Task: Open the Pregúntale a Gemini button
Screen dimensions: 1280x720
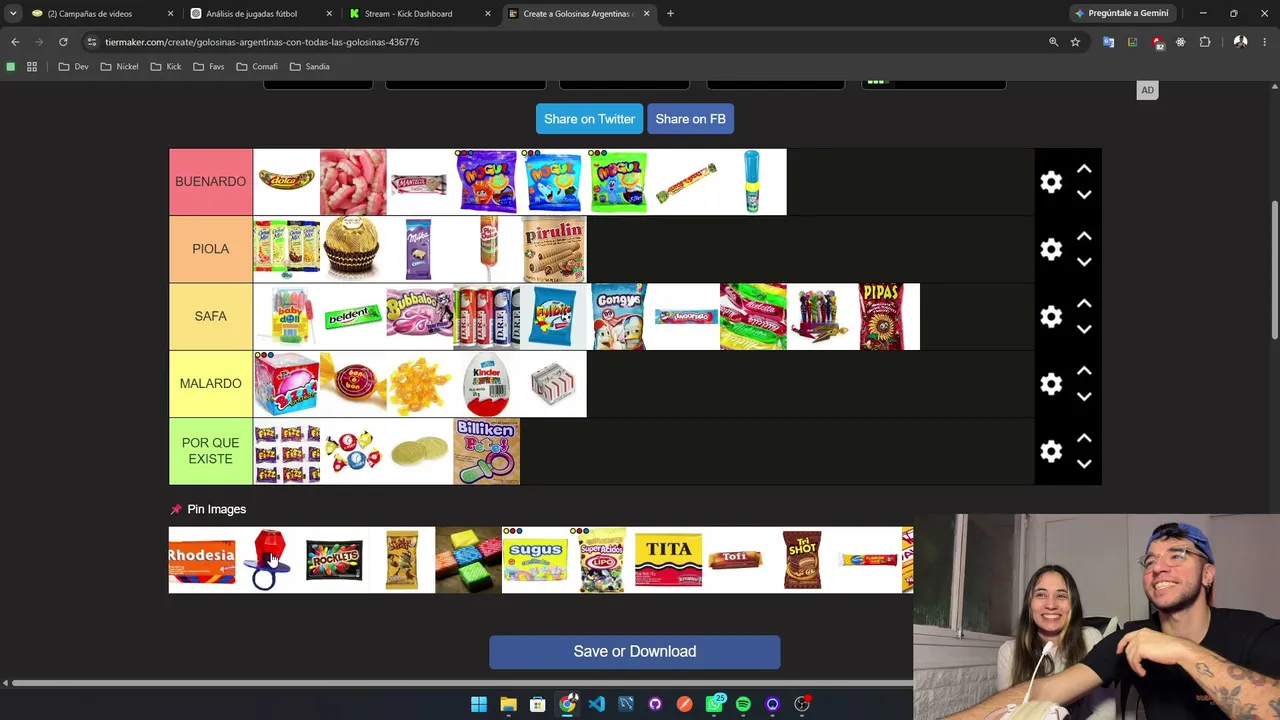Action: click(1121, 13)
